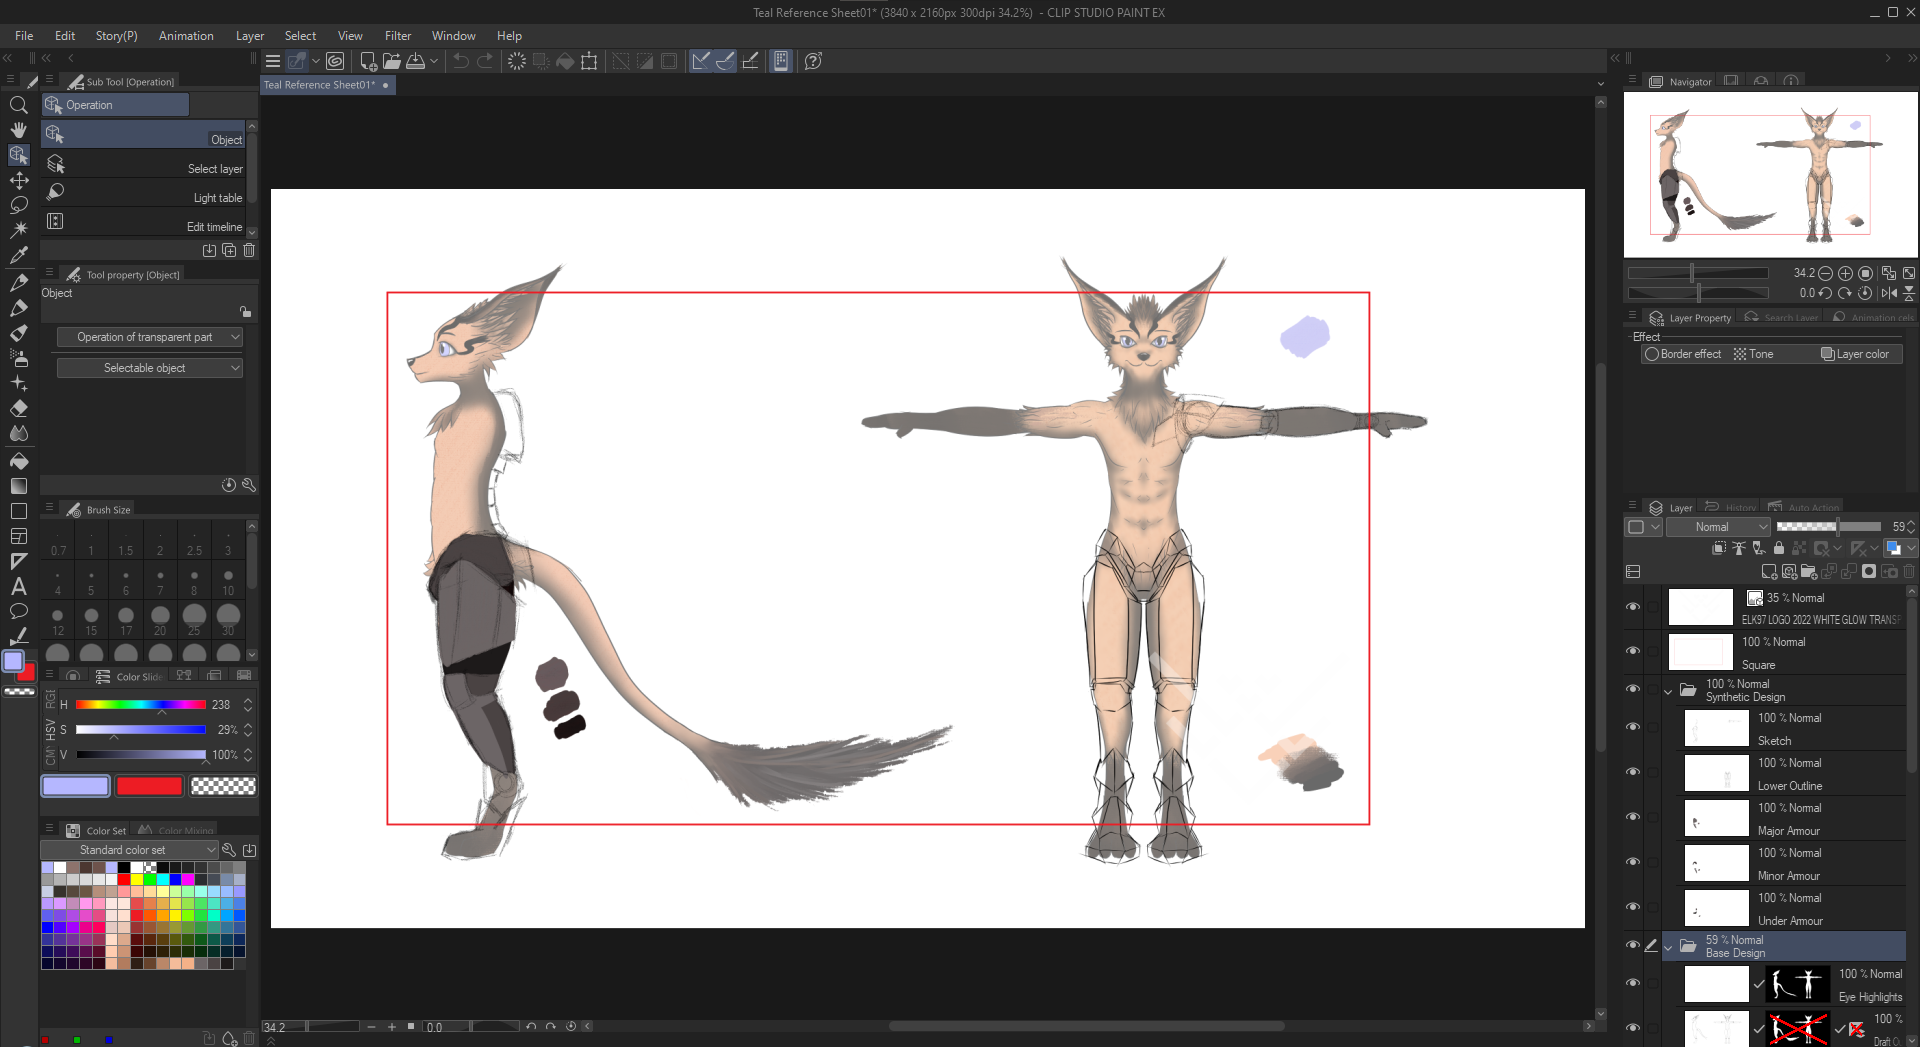Click the Border effect button
1920x1047 pixels.
(x=1683, y=354)
